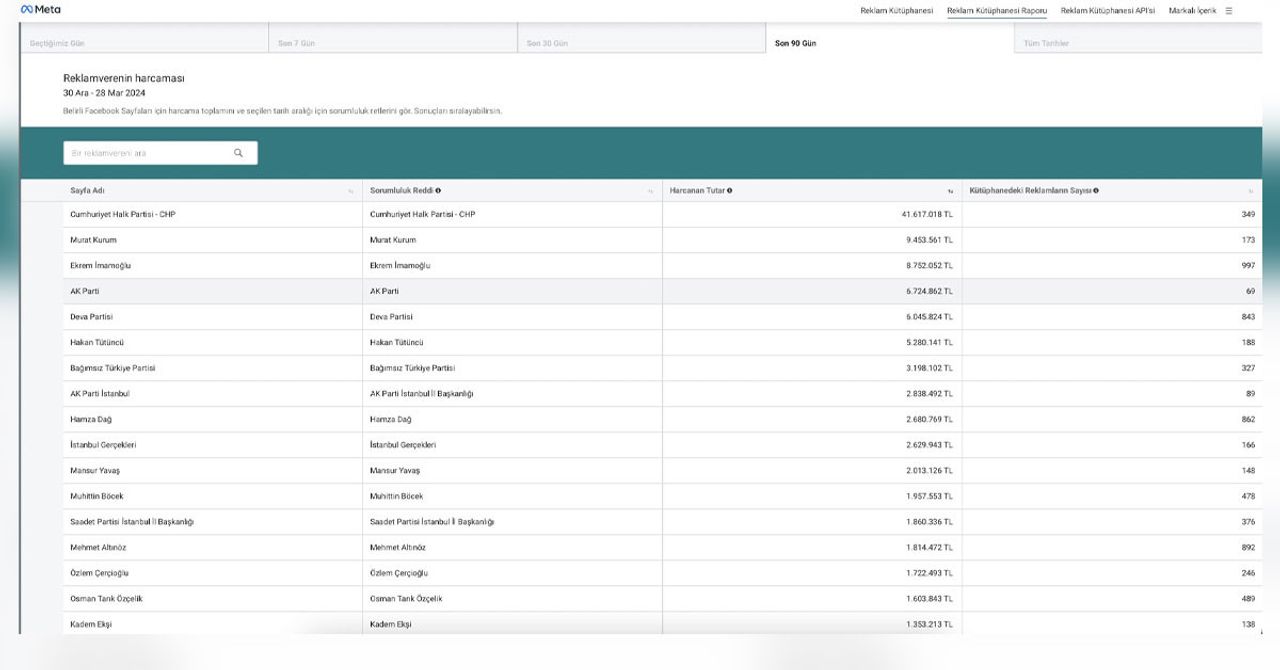Open the hamburger menu icon
The height and width of the screenshot is (670, 1280).
1228,11
